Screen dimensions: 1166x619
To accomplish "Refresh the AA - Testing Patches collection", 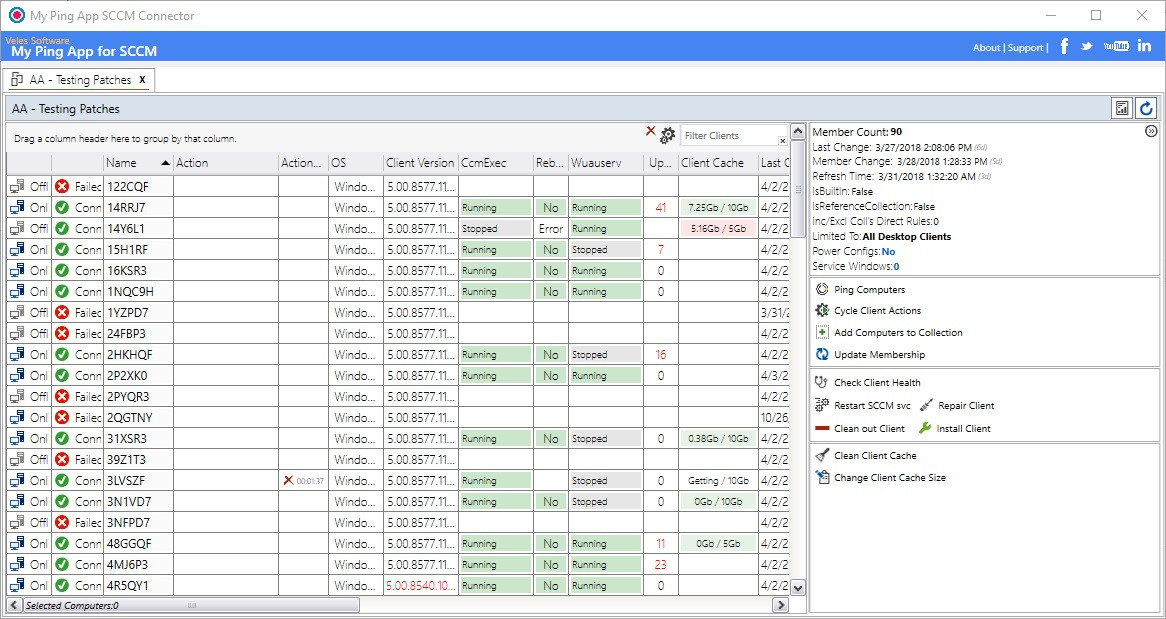I will 1147,109.
